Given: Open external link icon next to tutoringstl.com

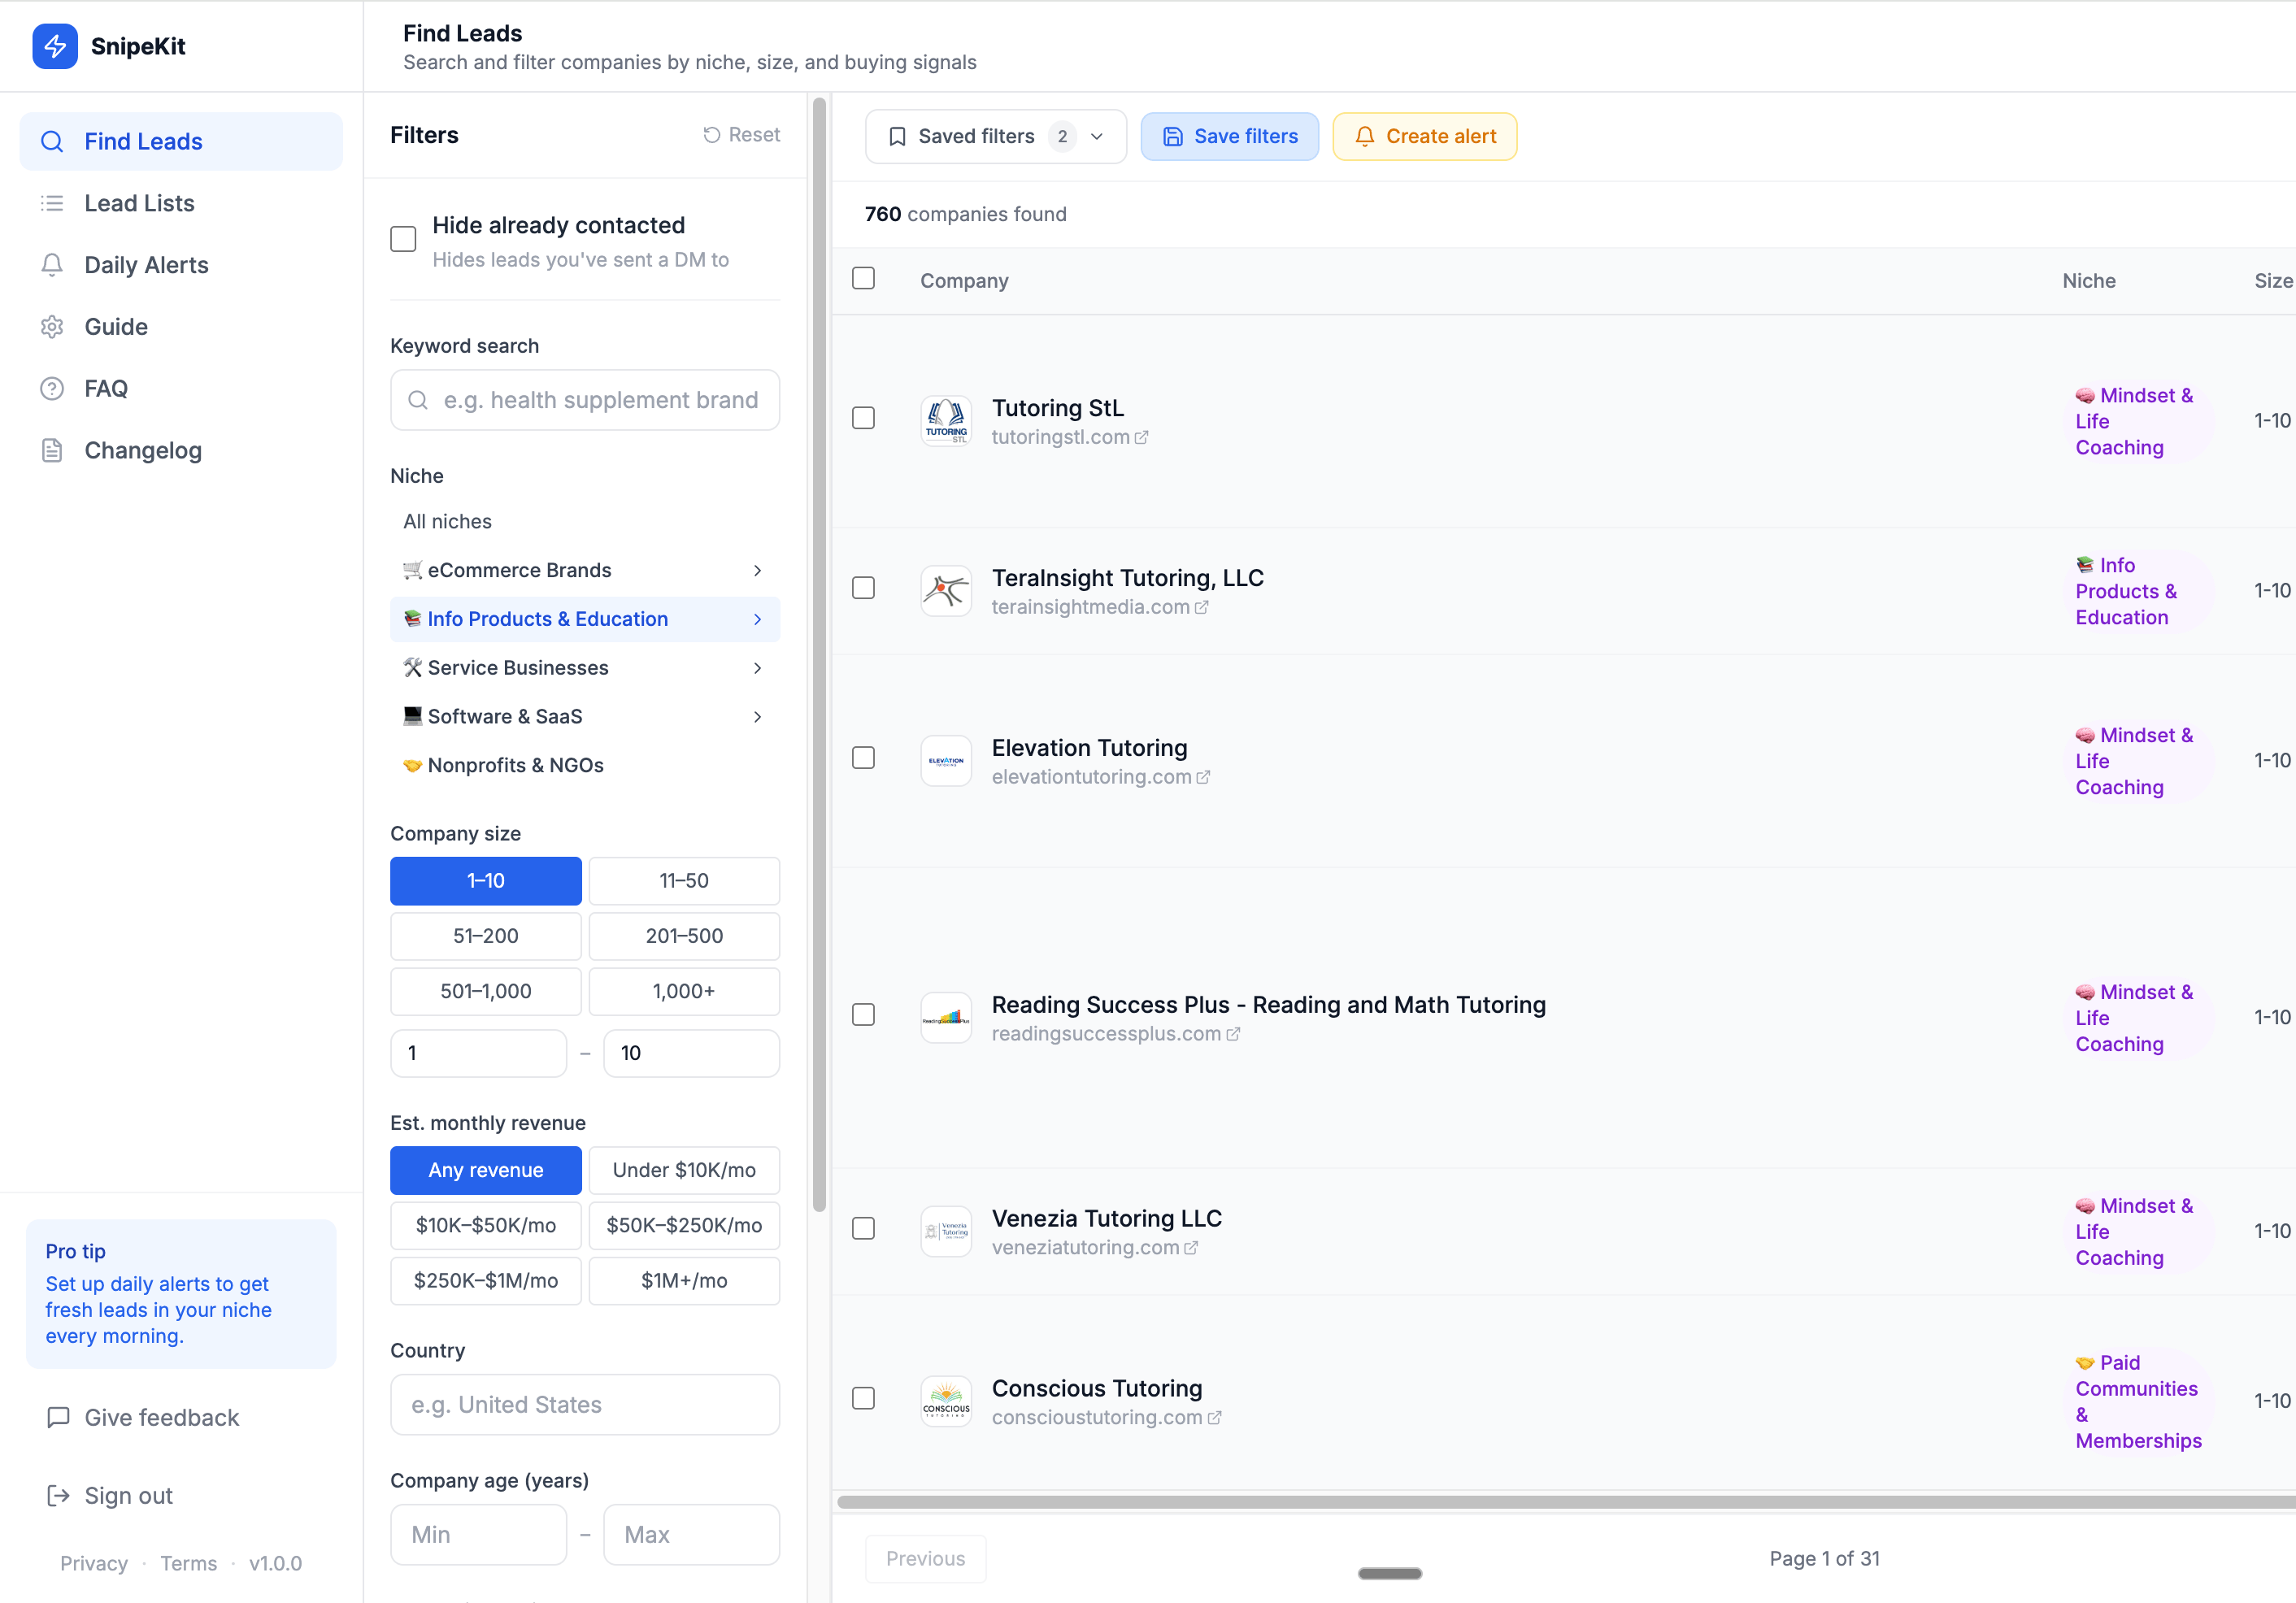Looking at the screenshot, I should (x=1142, y=438).
